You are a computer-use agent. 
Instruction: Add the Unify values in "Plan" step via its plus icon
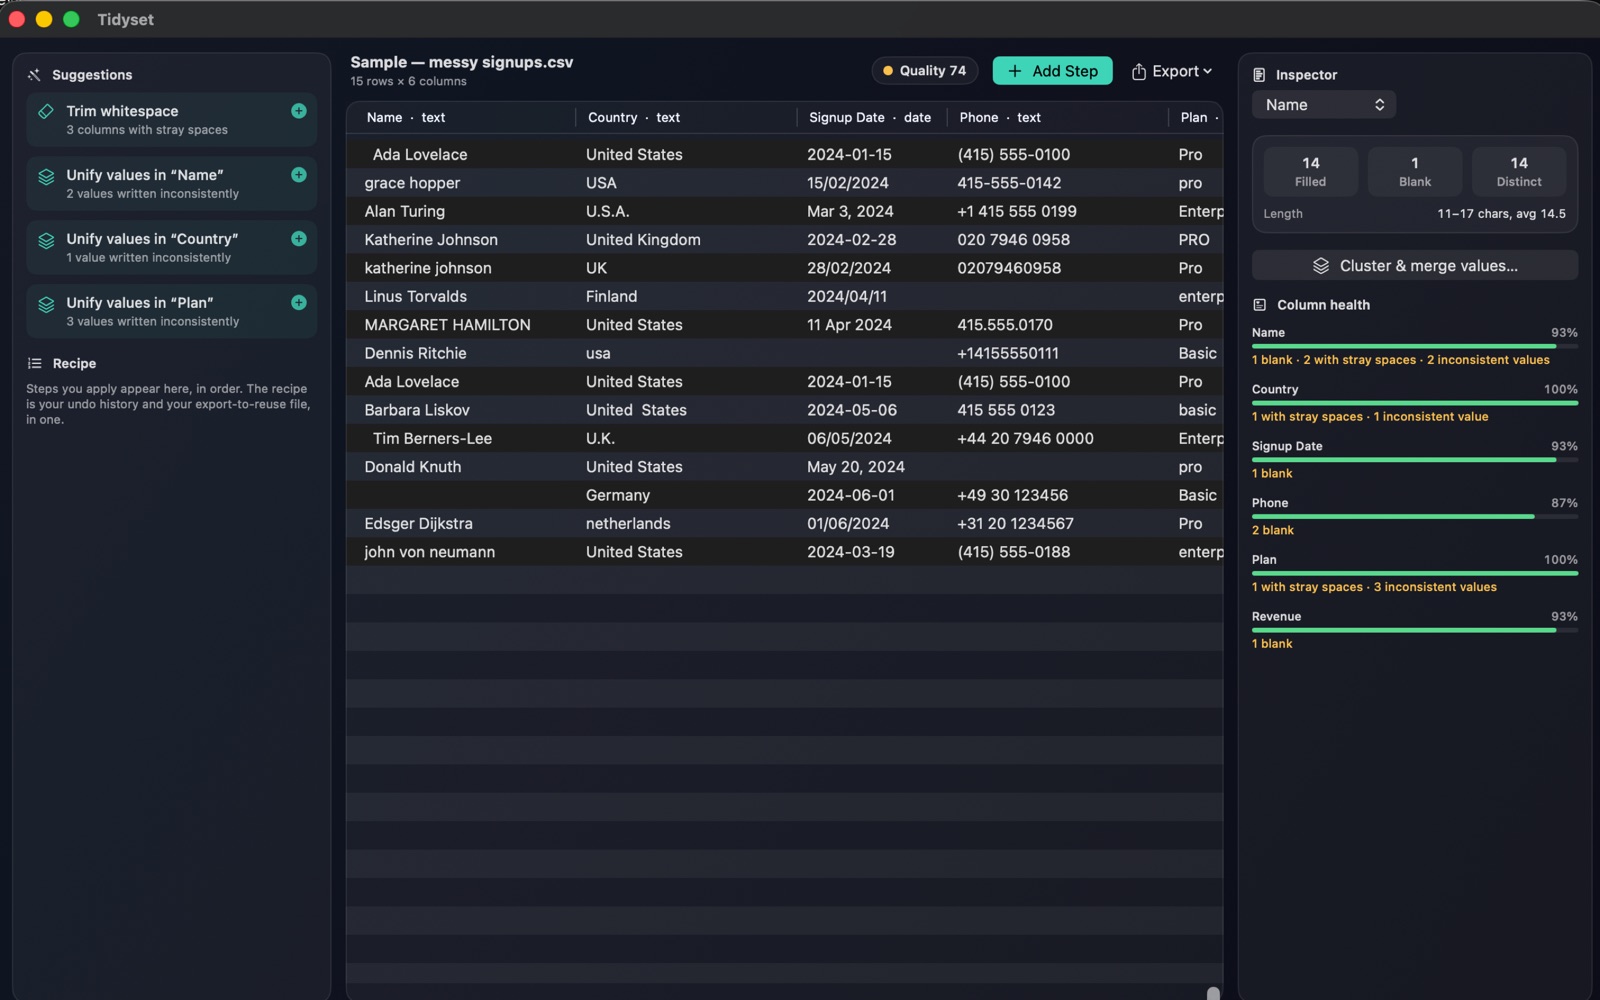[298, 303]
